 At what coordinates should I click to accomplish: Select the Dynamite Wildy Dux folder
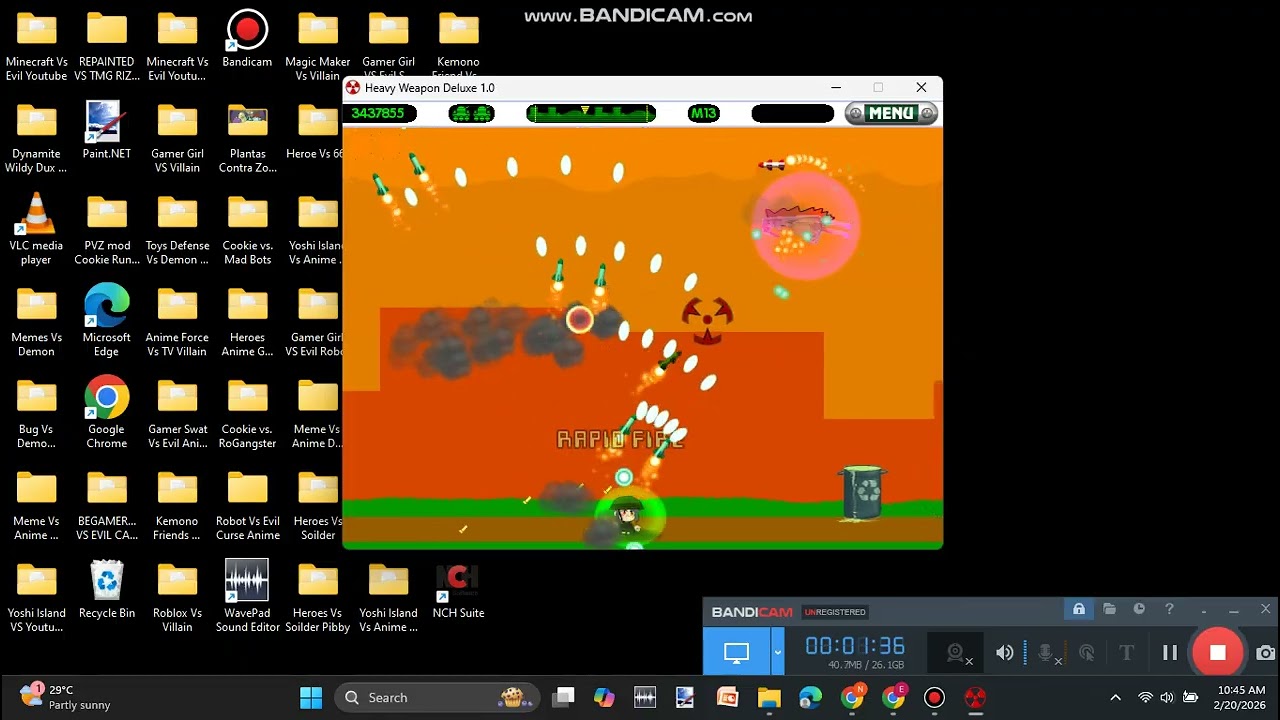click(x=36, y=138)
